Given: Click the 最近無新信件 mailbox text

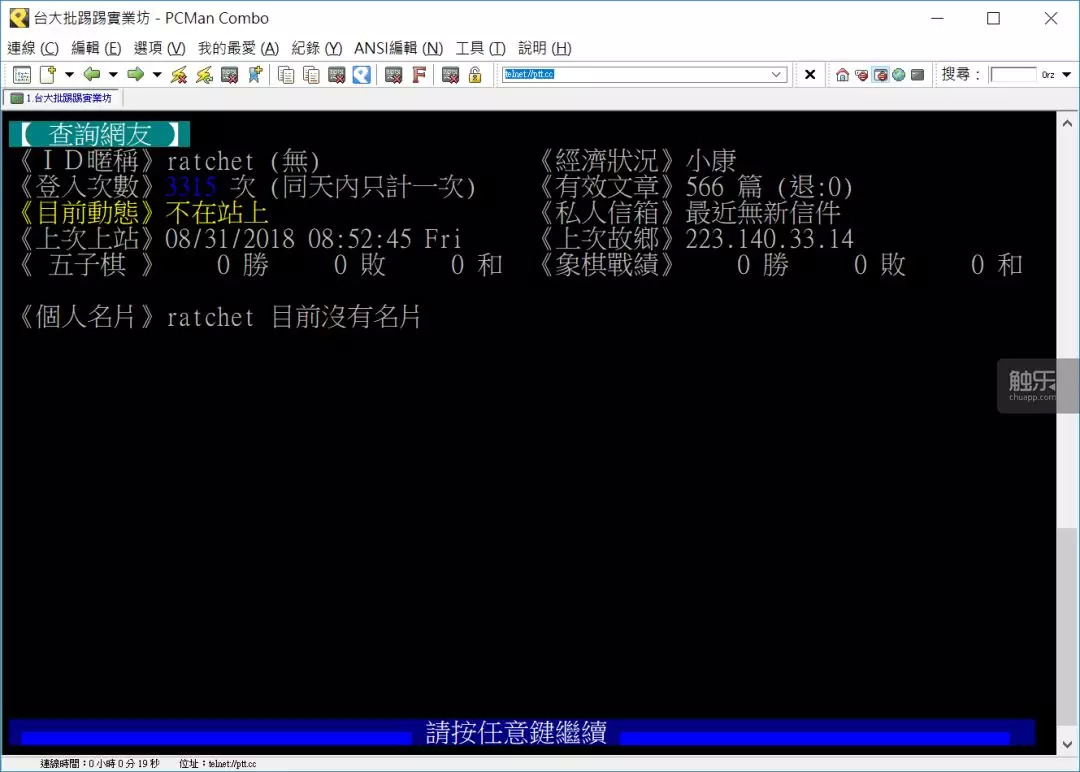Looking at the screenshot, I should pyautogui.click(x=763, y=213).
